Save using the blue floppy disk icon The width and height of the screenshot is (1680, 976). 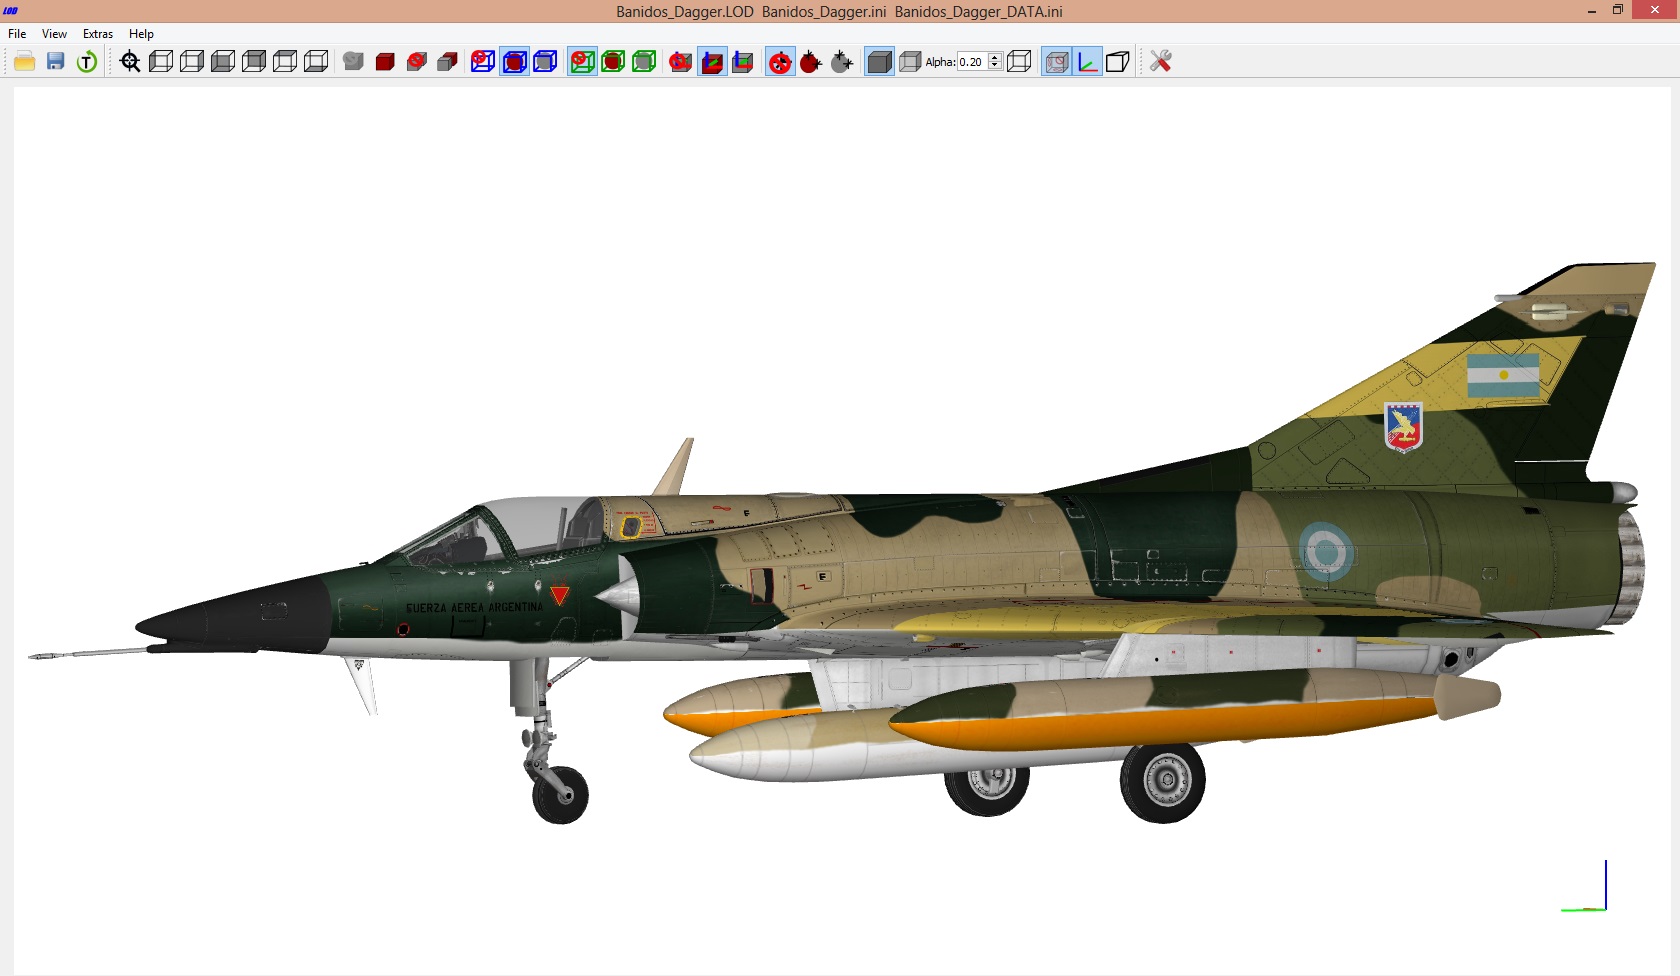pos(56,61)
